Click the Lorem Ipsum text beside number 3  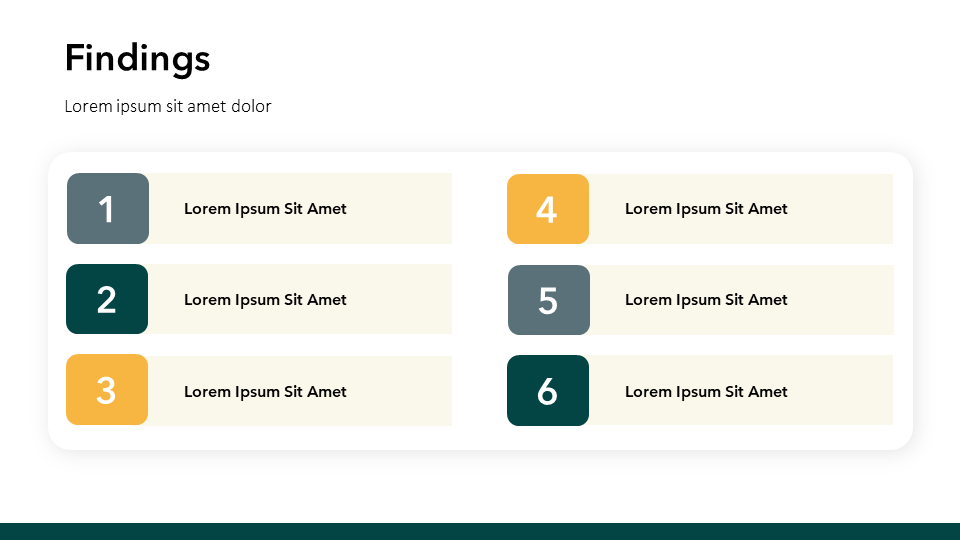point(265,392)
